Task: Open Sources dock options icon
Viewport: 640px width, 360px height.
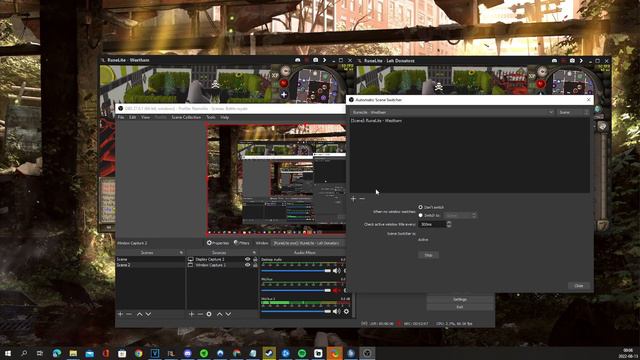Action: click(x=254, y=253)
